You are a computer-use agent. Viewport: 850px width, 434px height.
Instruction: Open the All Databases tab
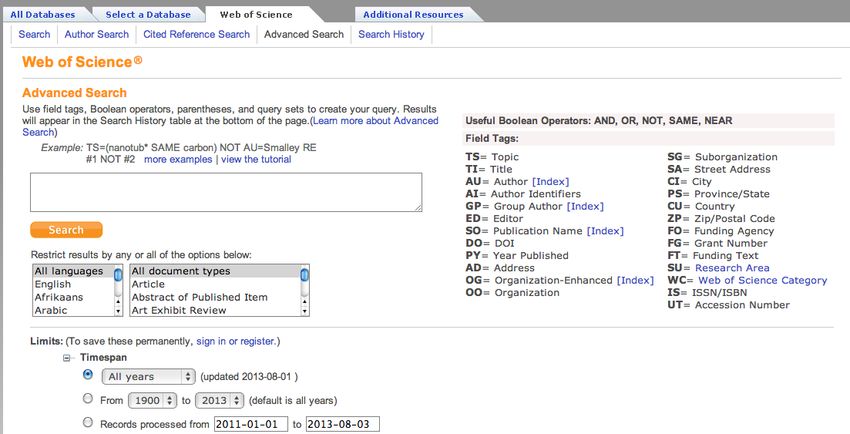coord(42,15)
